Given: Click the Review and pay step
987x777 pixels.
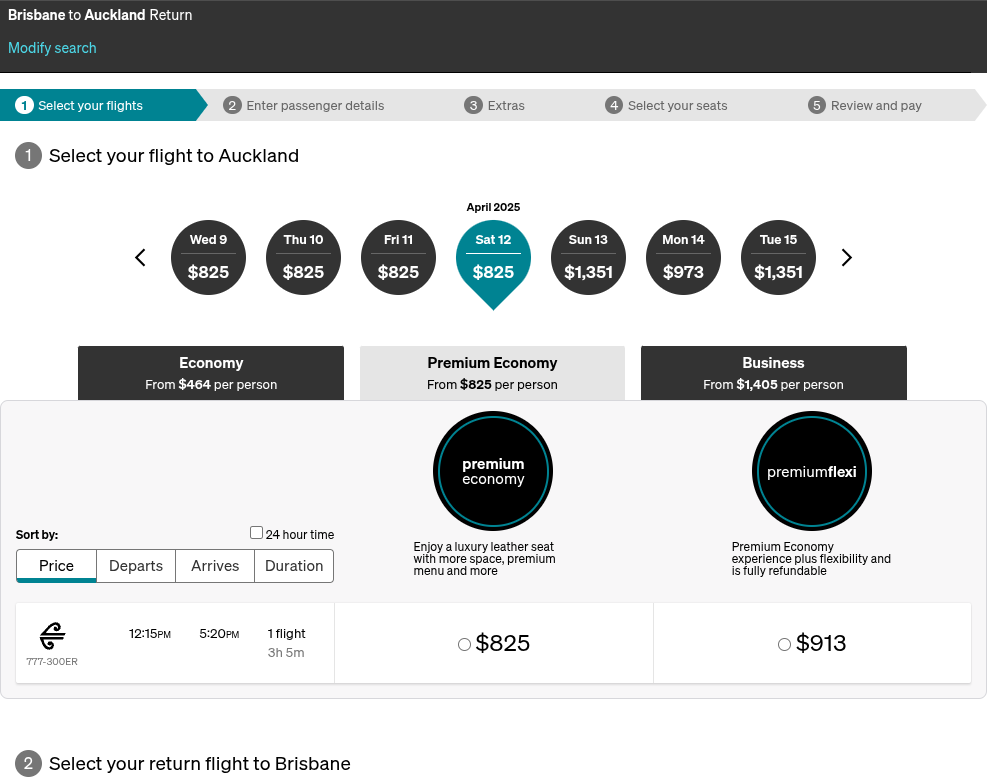Looking at the screenshot, I should (865, 105).
